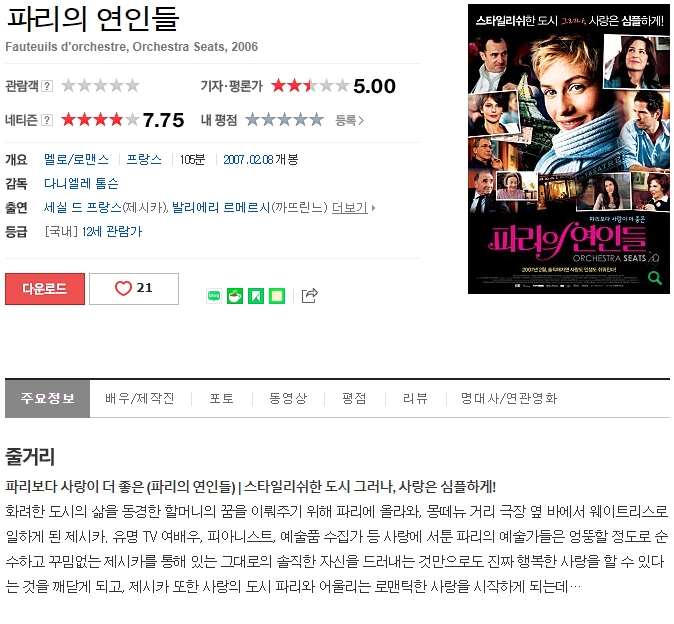
Task: Open help icon next to 네티즌
Action: [47, 120]
